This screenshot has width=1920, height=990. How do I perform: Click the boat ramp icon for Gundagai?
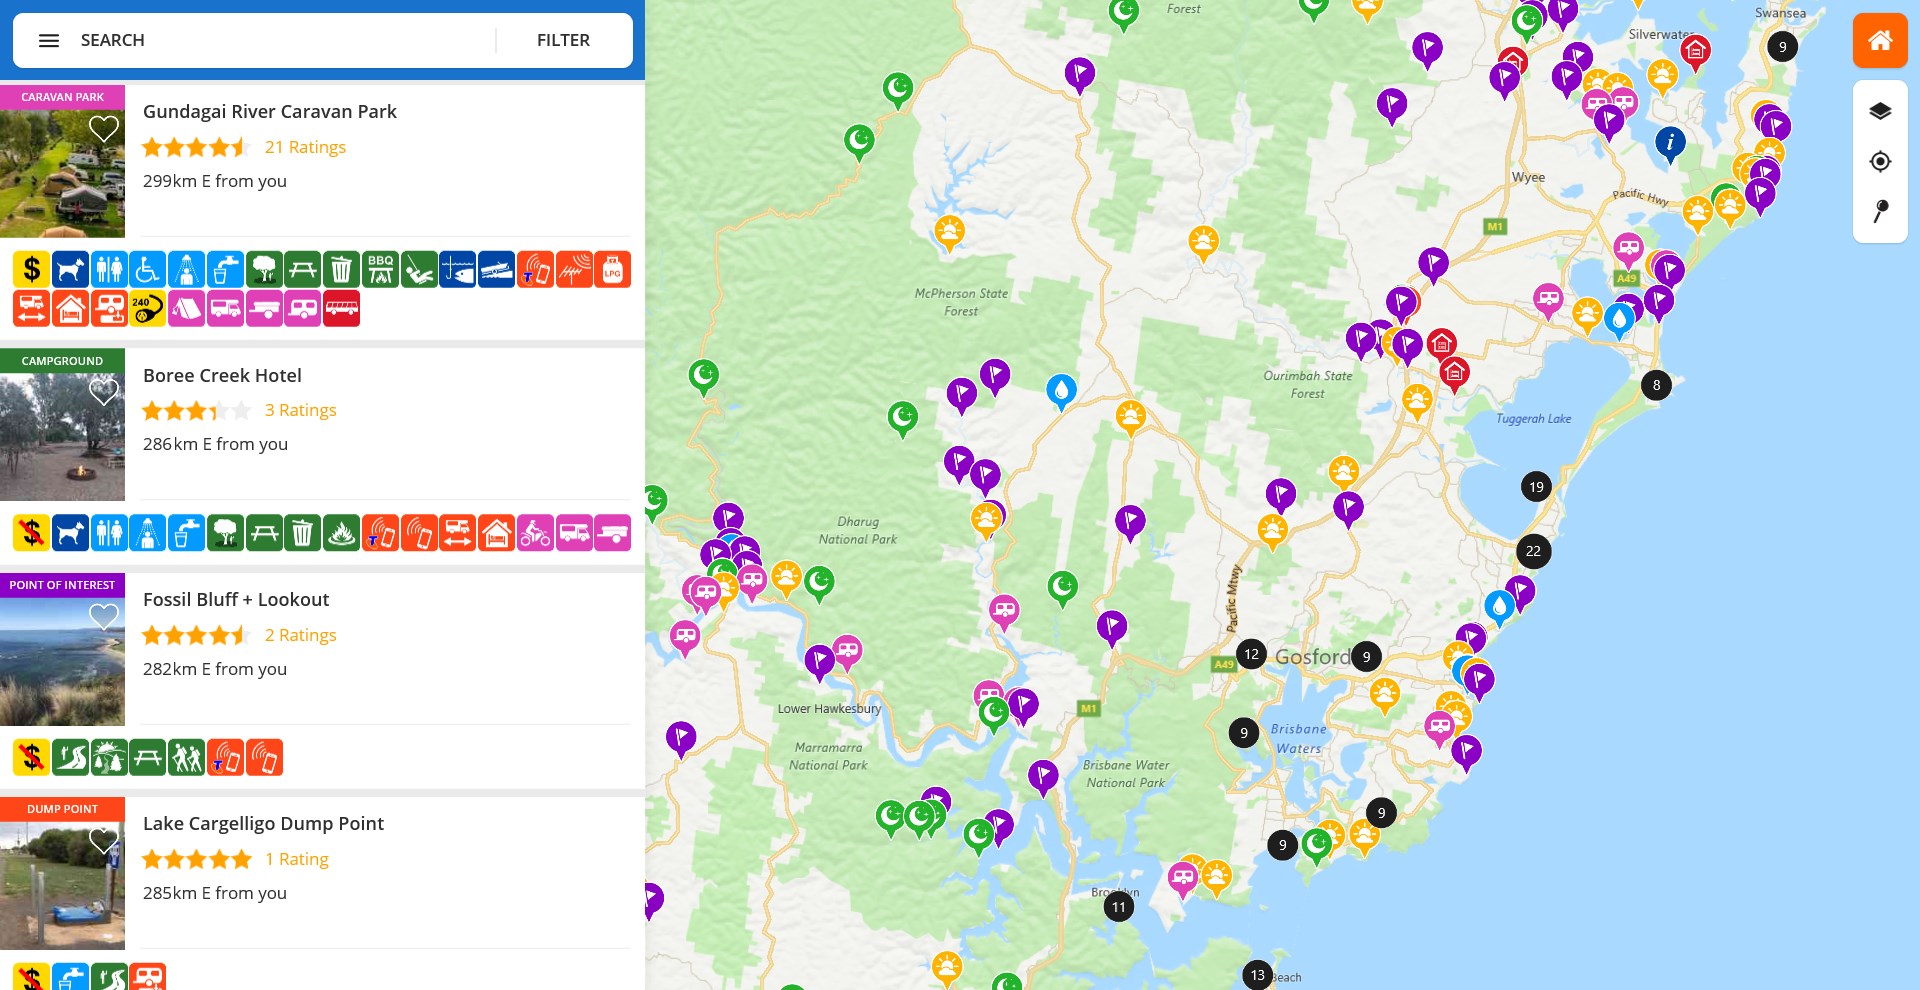(497, 269)
